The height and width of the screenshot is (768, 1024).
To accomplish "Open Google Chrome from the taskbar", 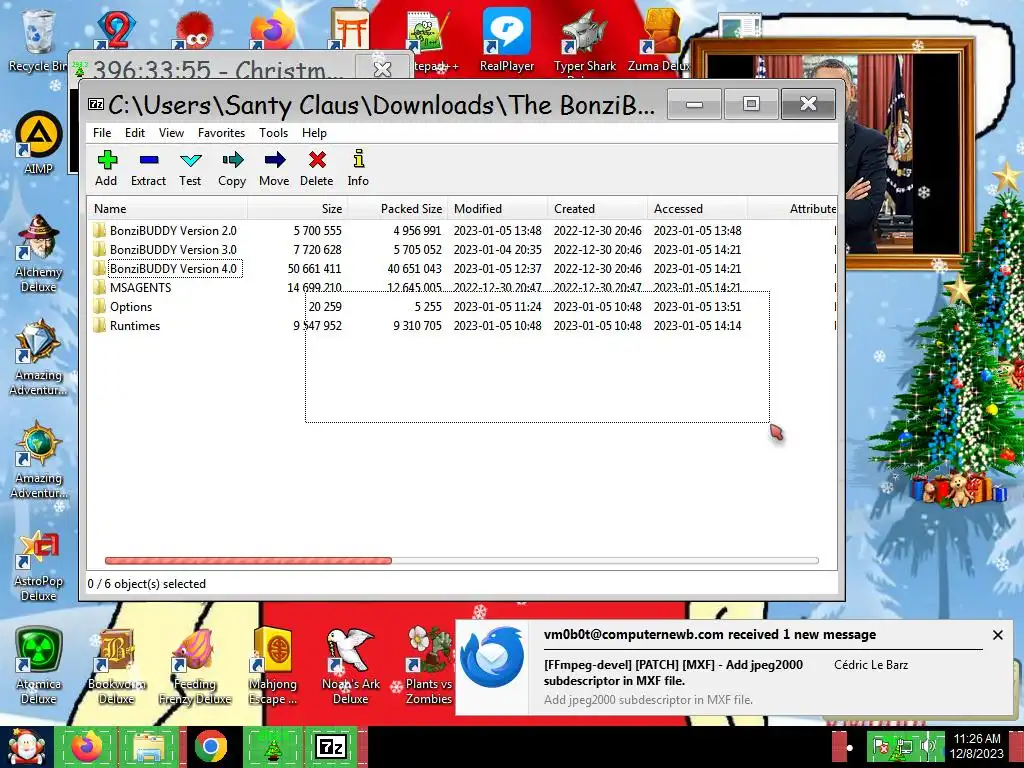I will tap(210, 747).
